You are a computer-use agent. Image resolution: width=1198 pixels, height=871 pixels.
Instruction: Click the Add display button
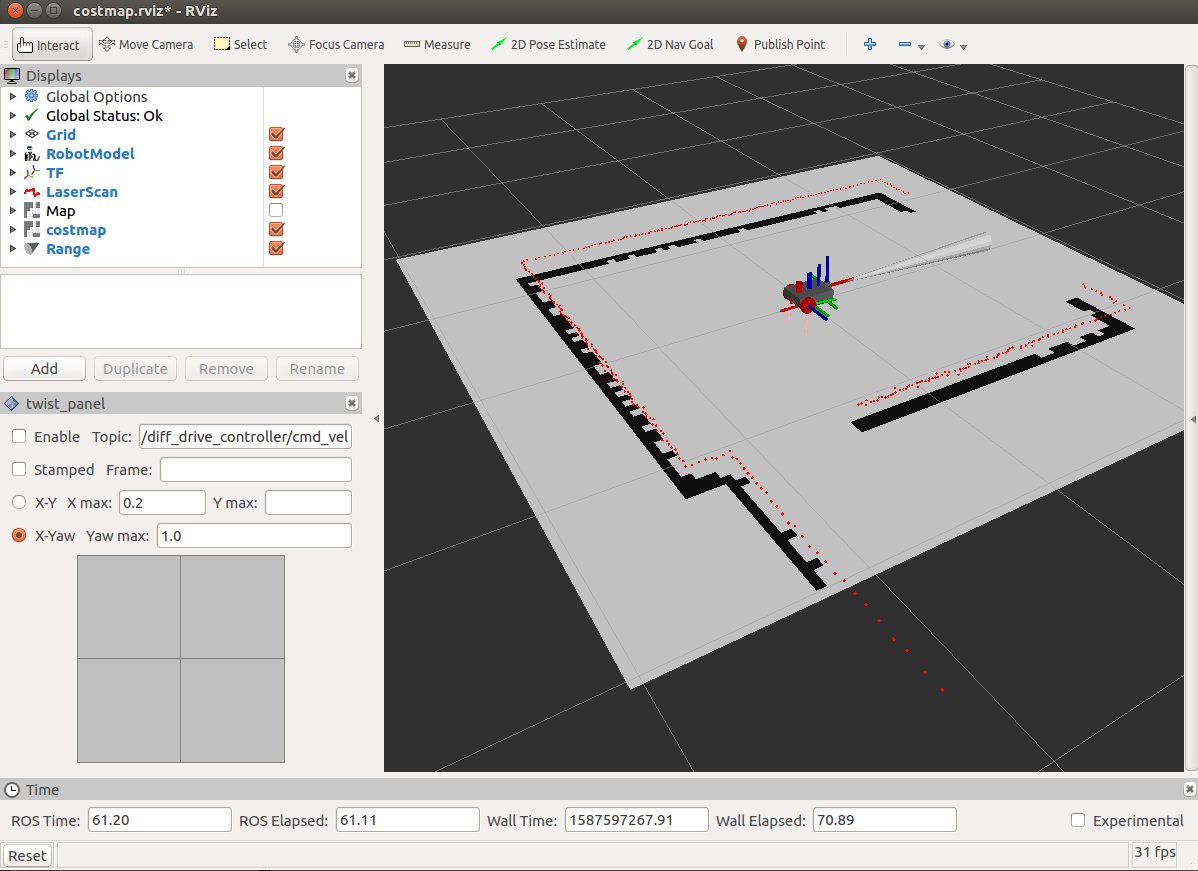point(44,368)
